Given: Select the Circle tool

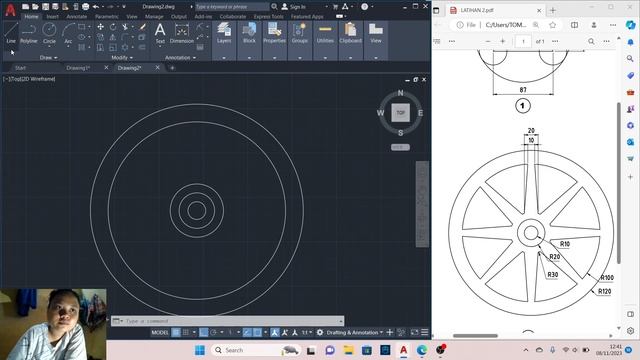Looking at the screenshot, I should (49, 33).
